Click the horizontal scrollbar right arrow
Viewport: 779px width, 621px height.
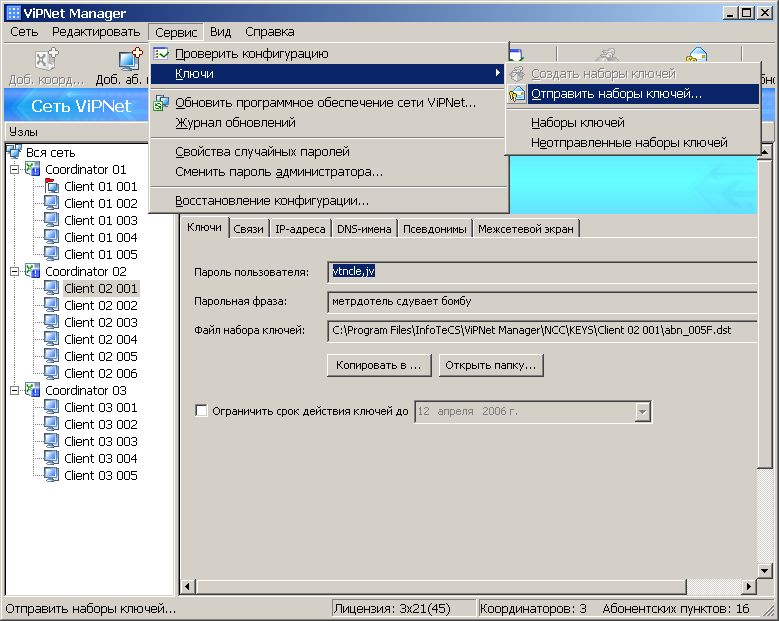[749, 586]
